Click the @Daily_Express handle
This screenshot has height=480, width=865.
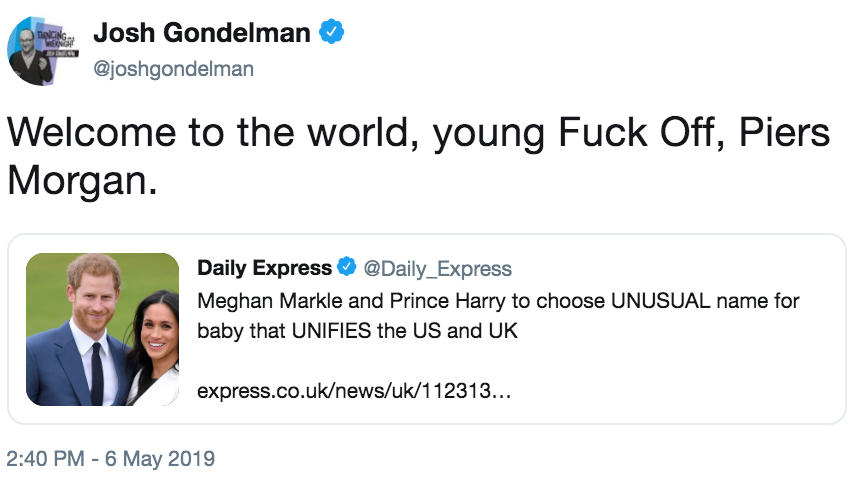[x=437, y=269]
